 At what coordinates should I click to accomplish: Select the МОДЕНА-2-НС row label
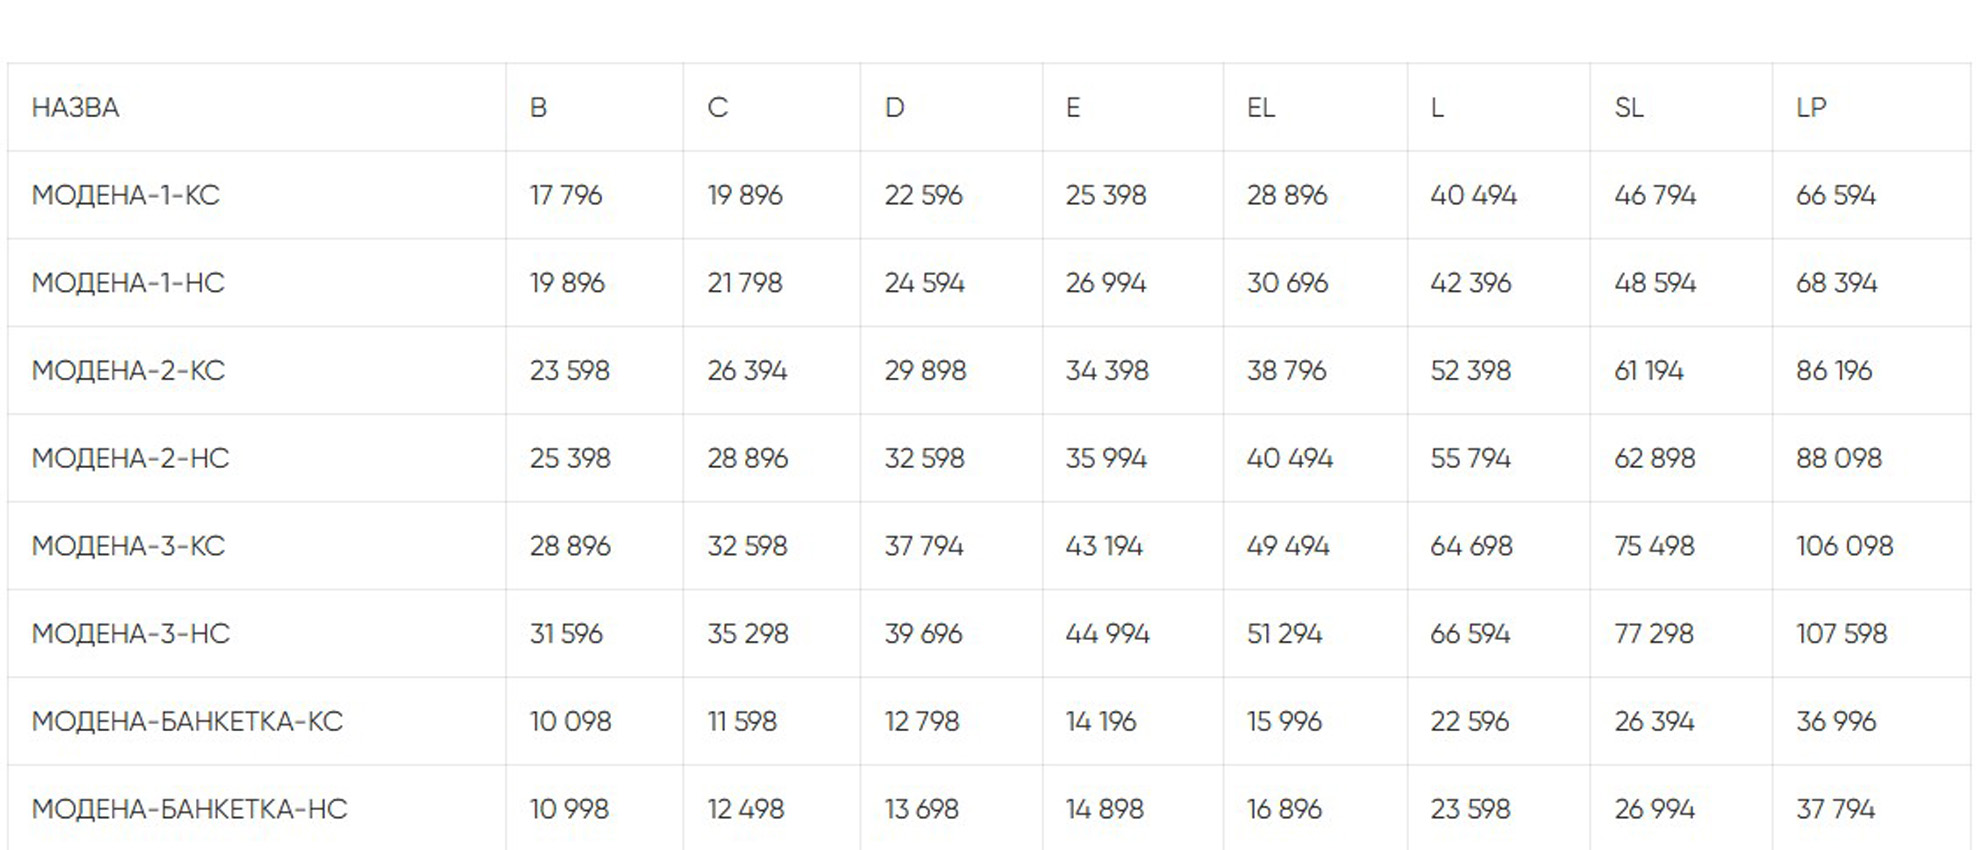coord(130,458)
